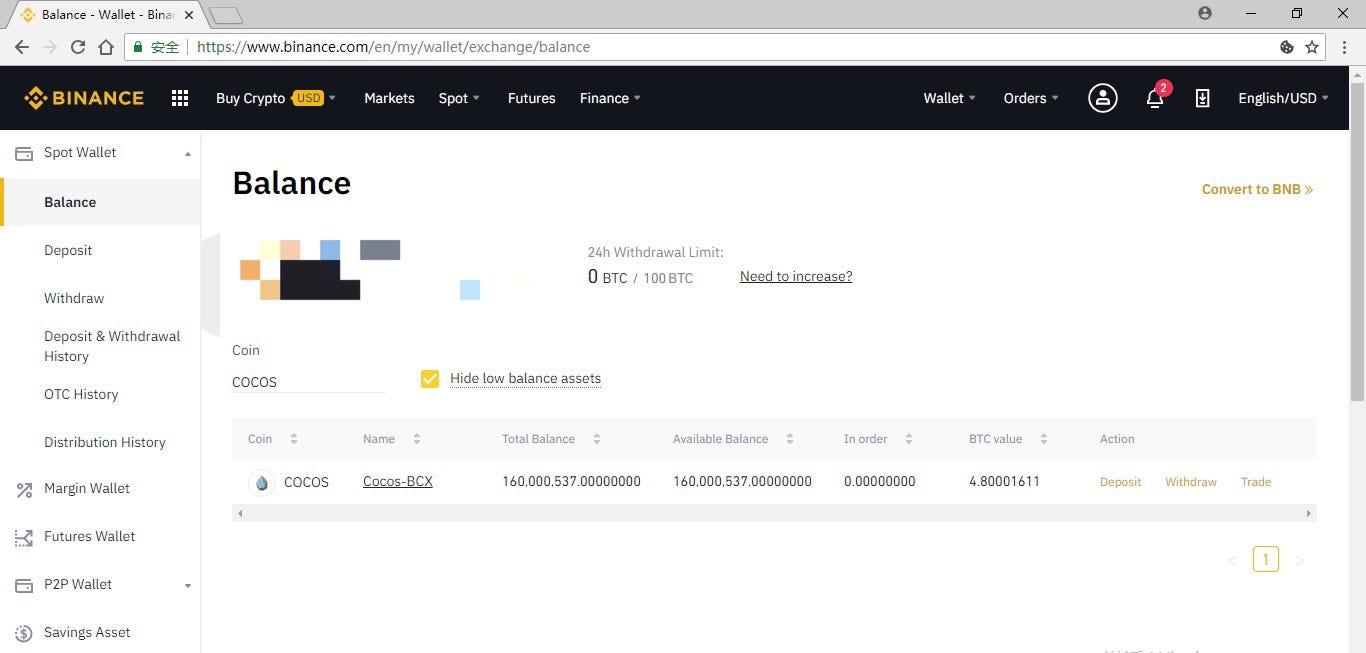1366x653 pixels.
Task: Click pagination page 1 button
Action: pyautogui.click(x=1265, y=560)
